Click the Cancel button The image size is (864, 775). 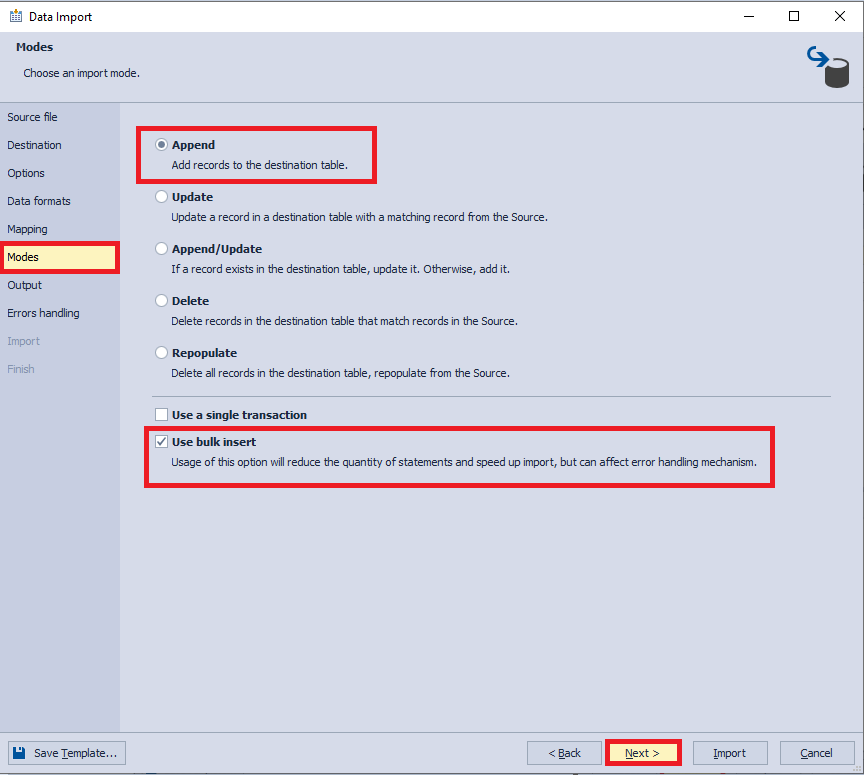click(x=817, y=753)
